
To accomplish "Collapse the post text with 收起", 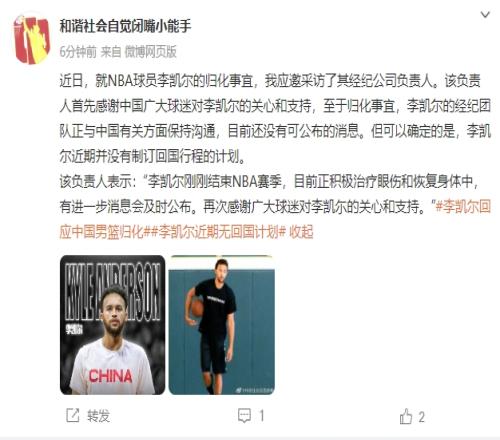I will point(301,232).
